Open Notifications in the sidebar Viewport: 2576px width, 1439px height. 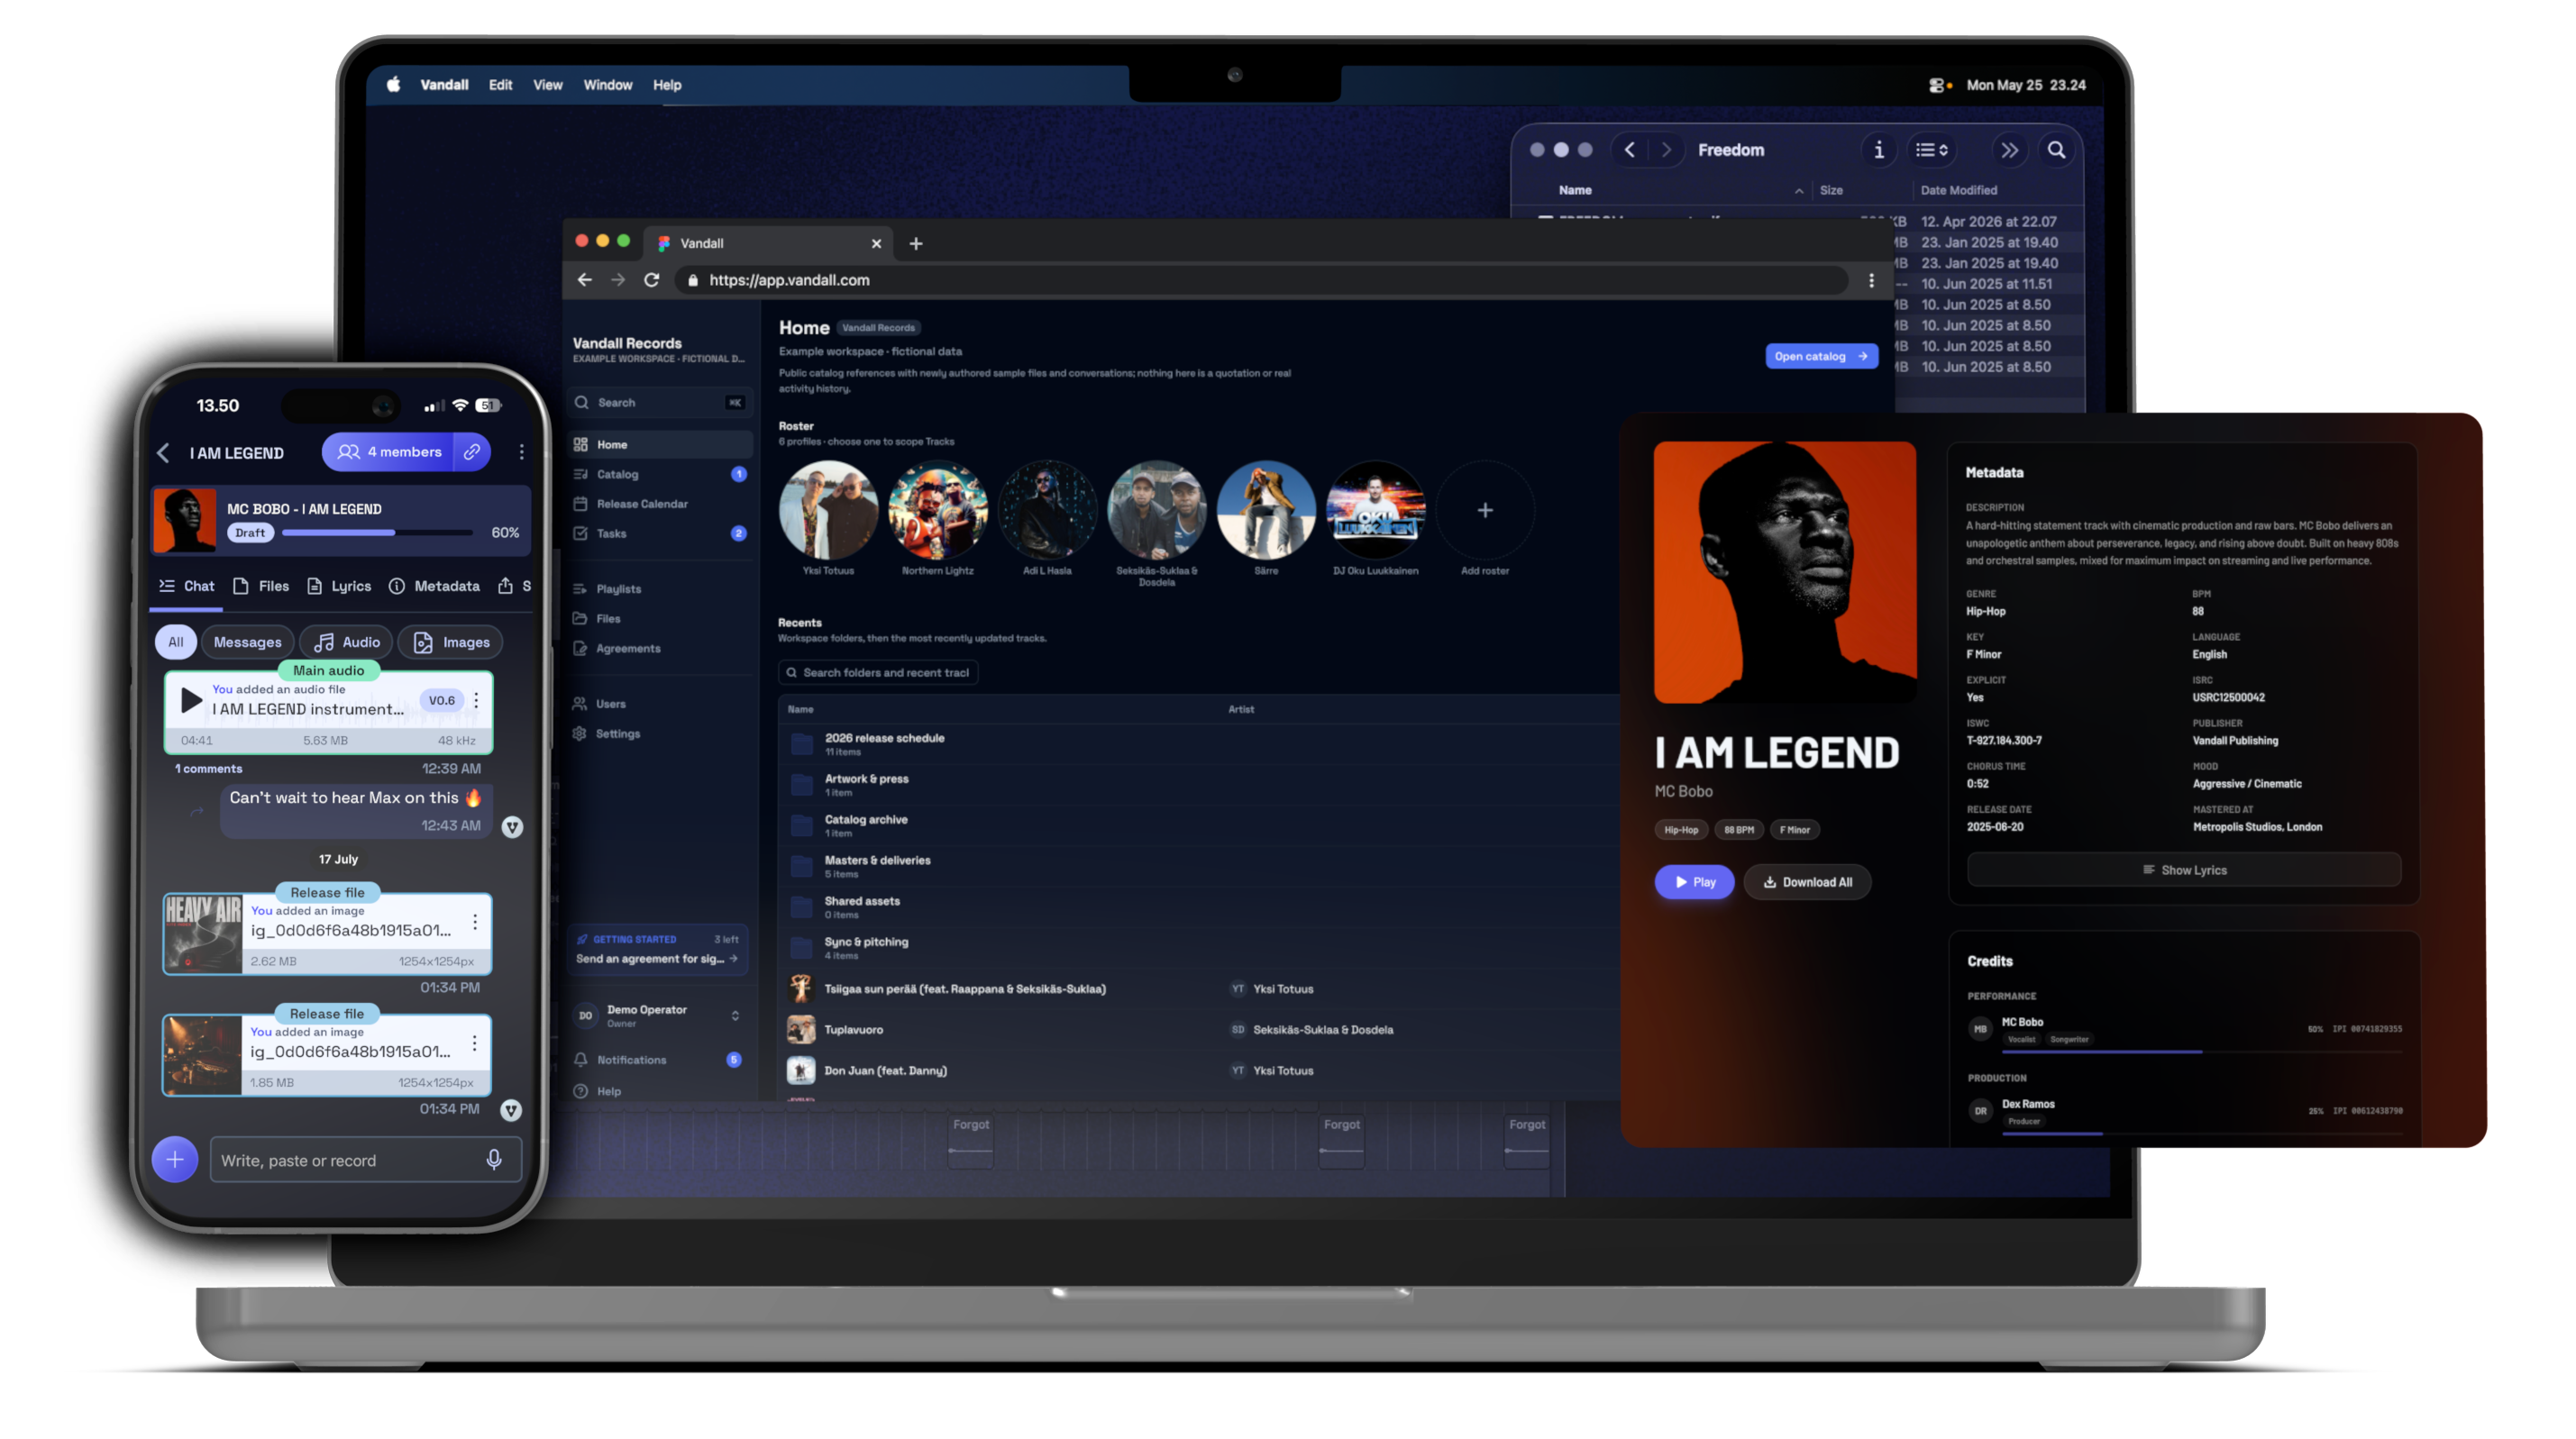pos(659,1060)
